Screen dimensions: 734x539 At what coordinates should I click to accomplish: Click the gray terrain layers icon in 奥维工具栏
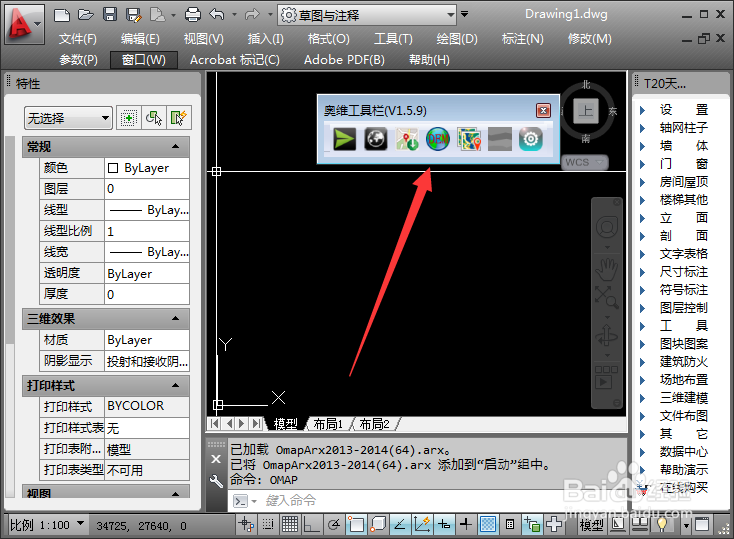pos(499,140)
